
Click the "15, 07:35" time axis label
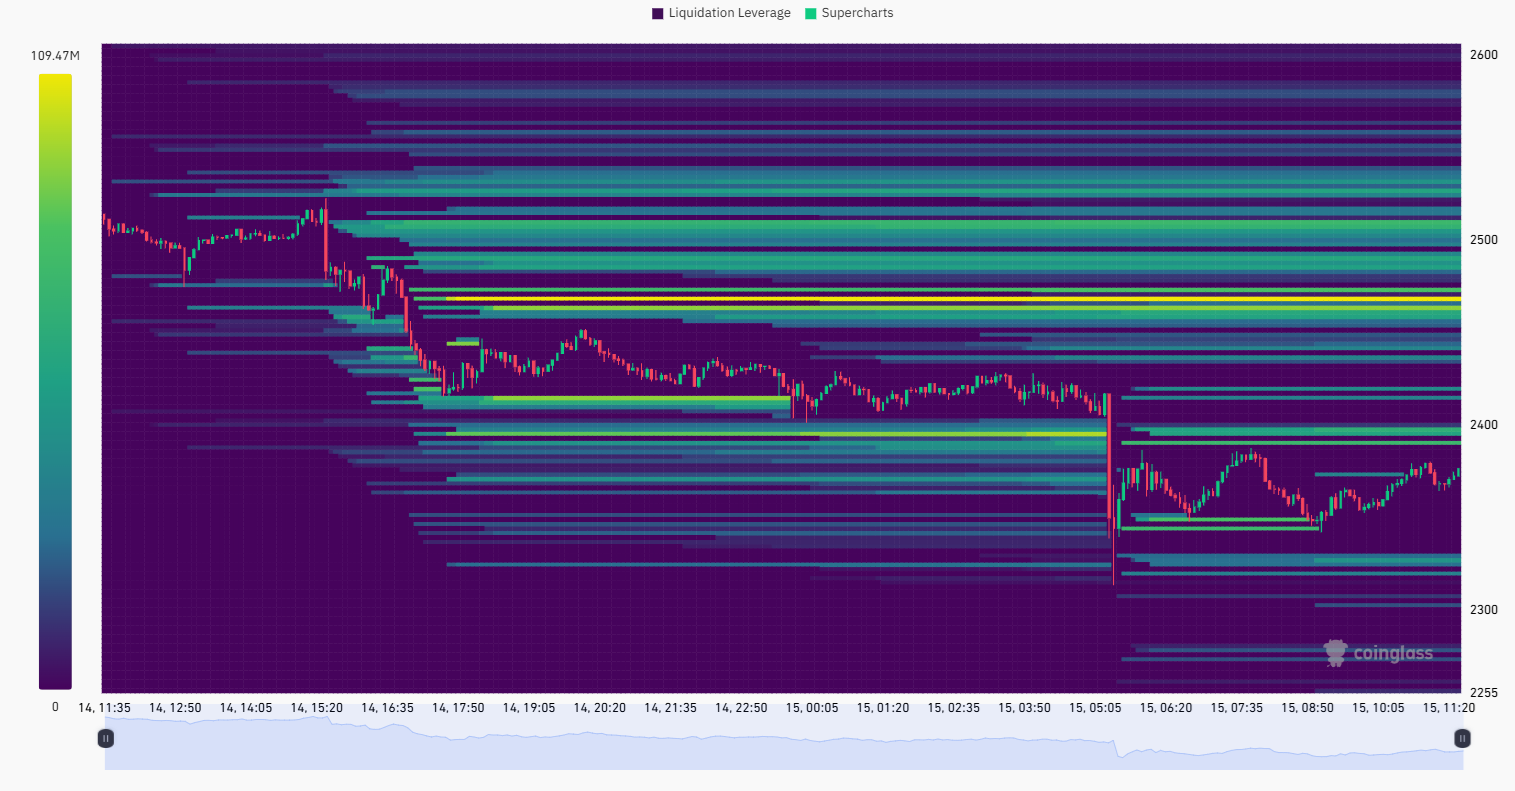[1237, 708]
